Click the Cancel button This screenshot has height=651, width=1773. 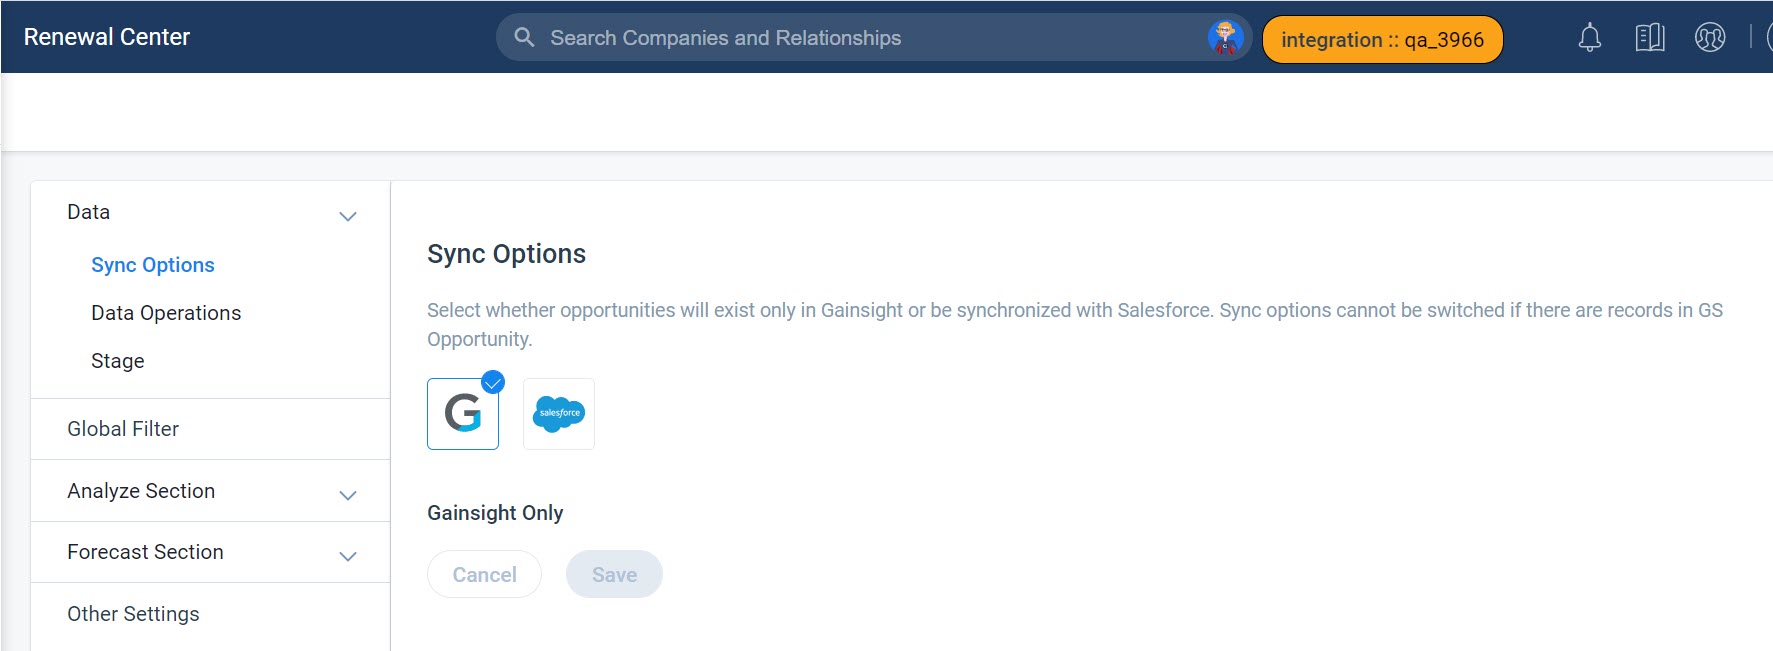484,574
